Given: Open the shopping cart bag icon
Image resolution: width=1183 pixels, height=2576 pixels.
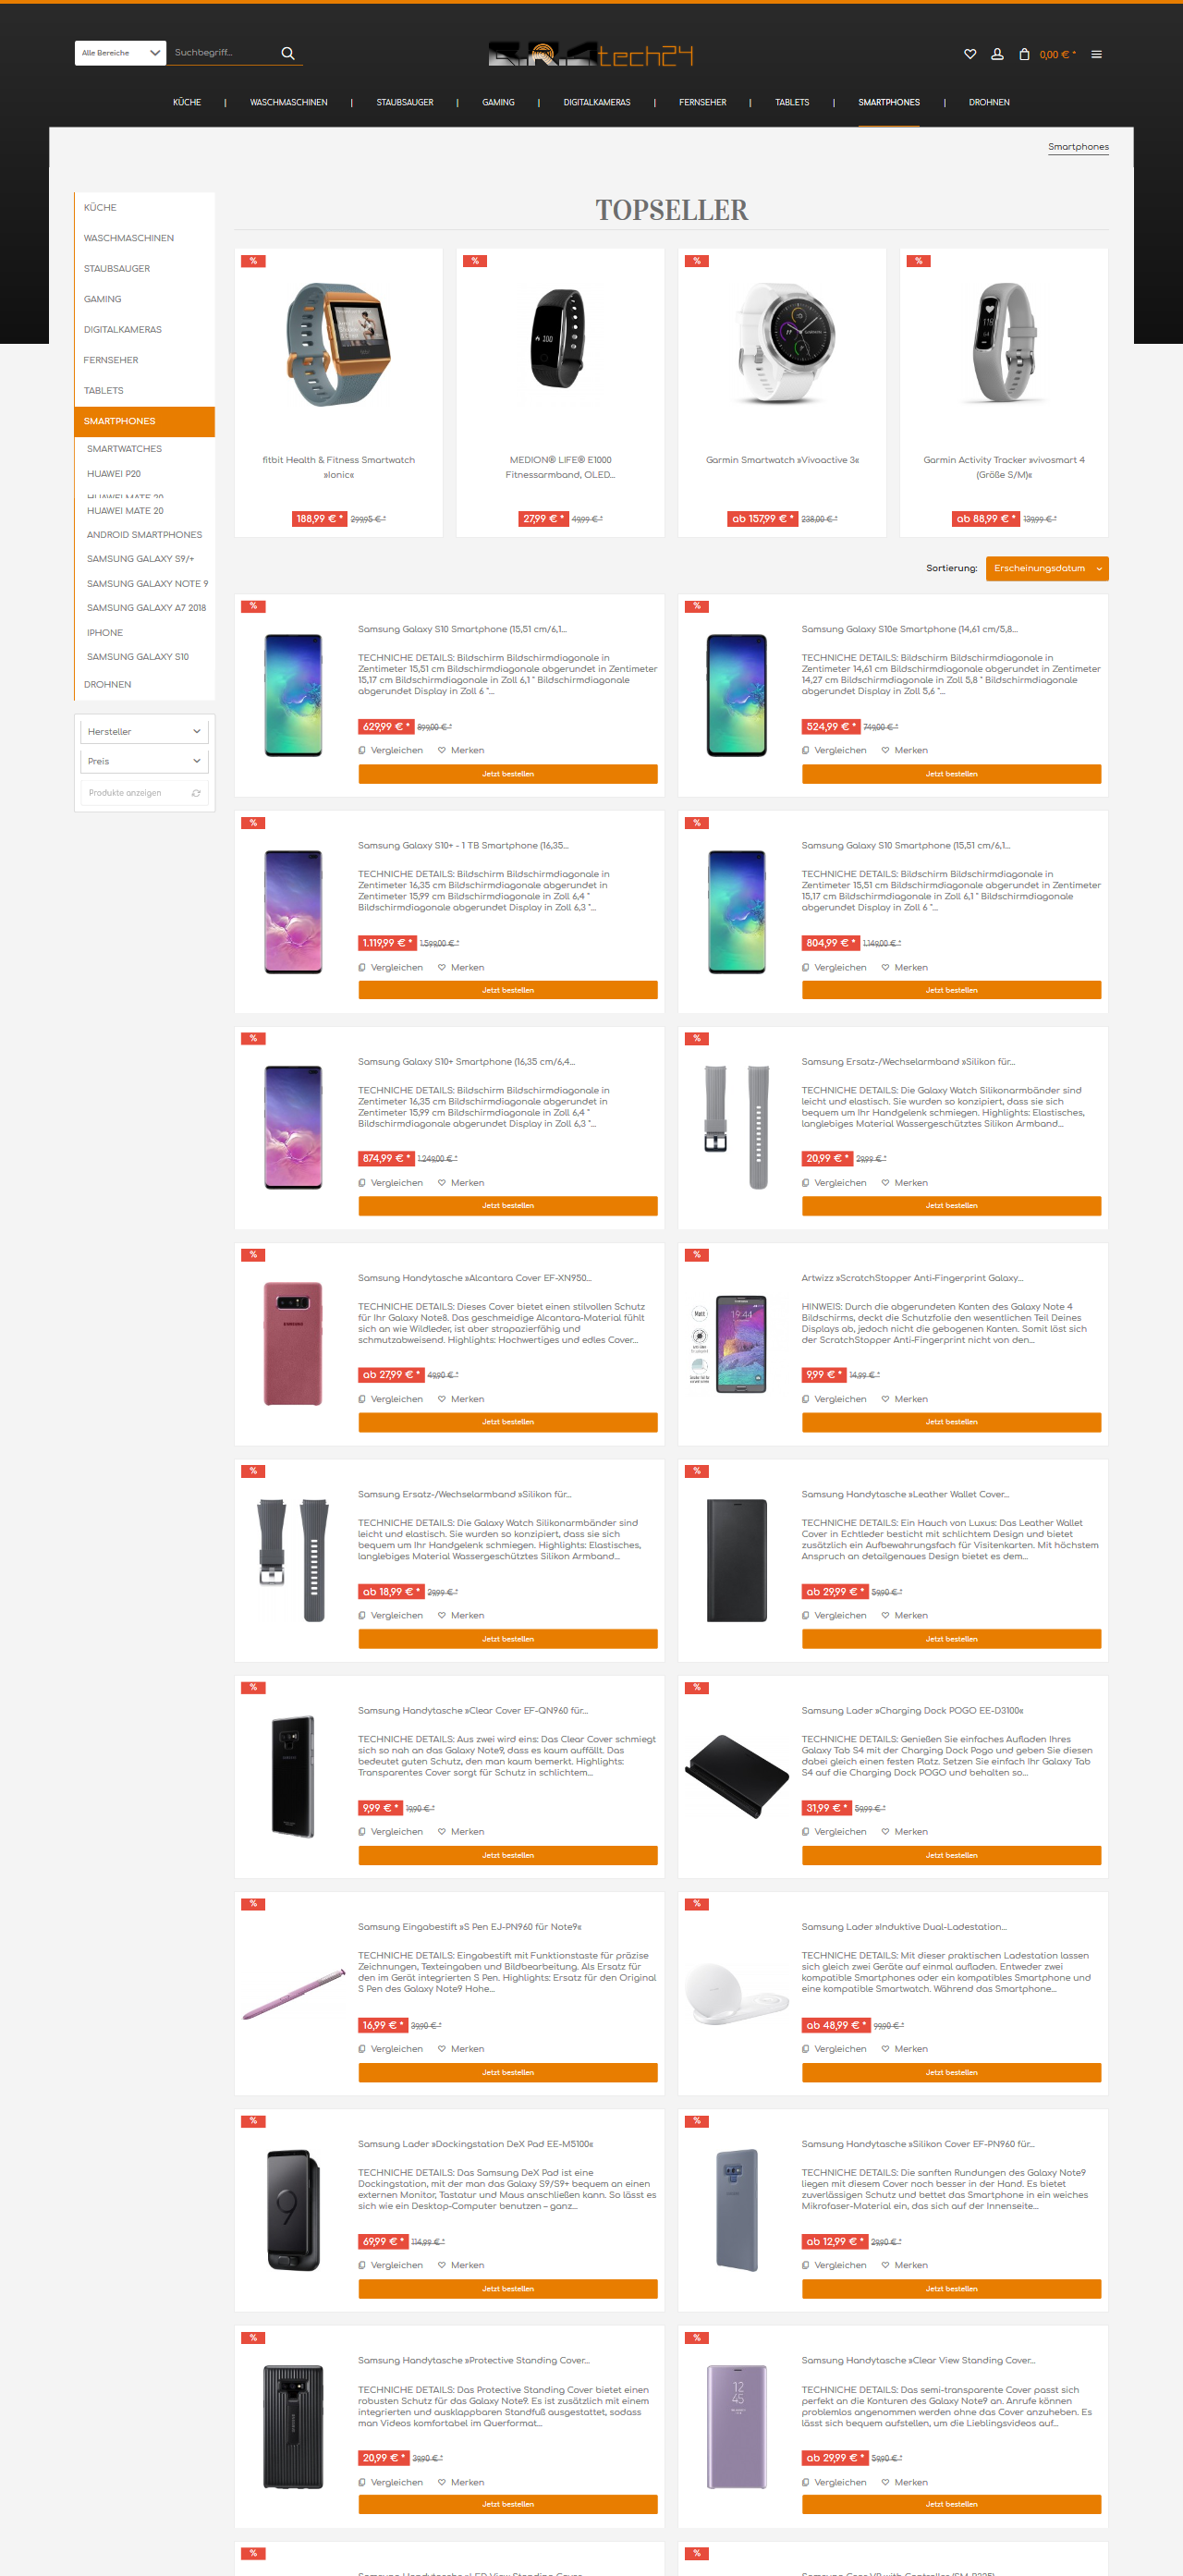Looking at the screenshot, I should (1024, 54).
